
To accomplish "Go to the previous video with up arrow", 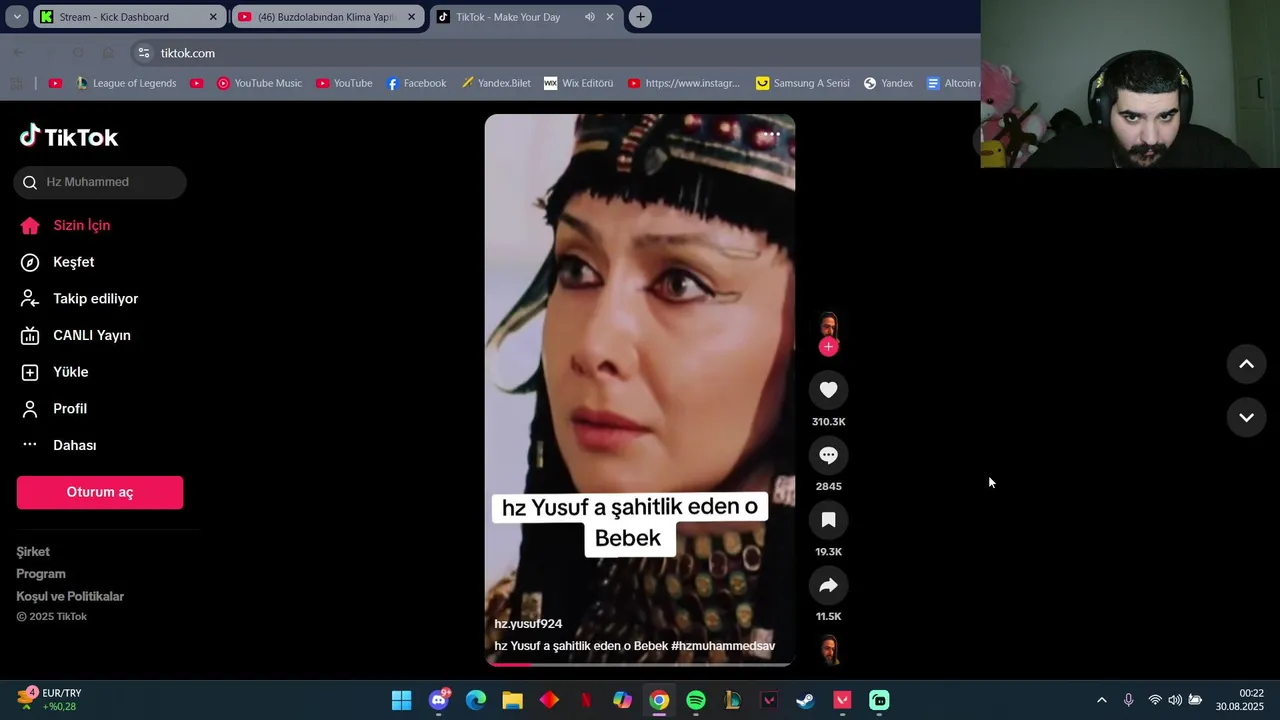I will pos(1246,364).
